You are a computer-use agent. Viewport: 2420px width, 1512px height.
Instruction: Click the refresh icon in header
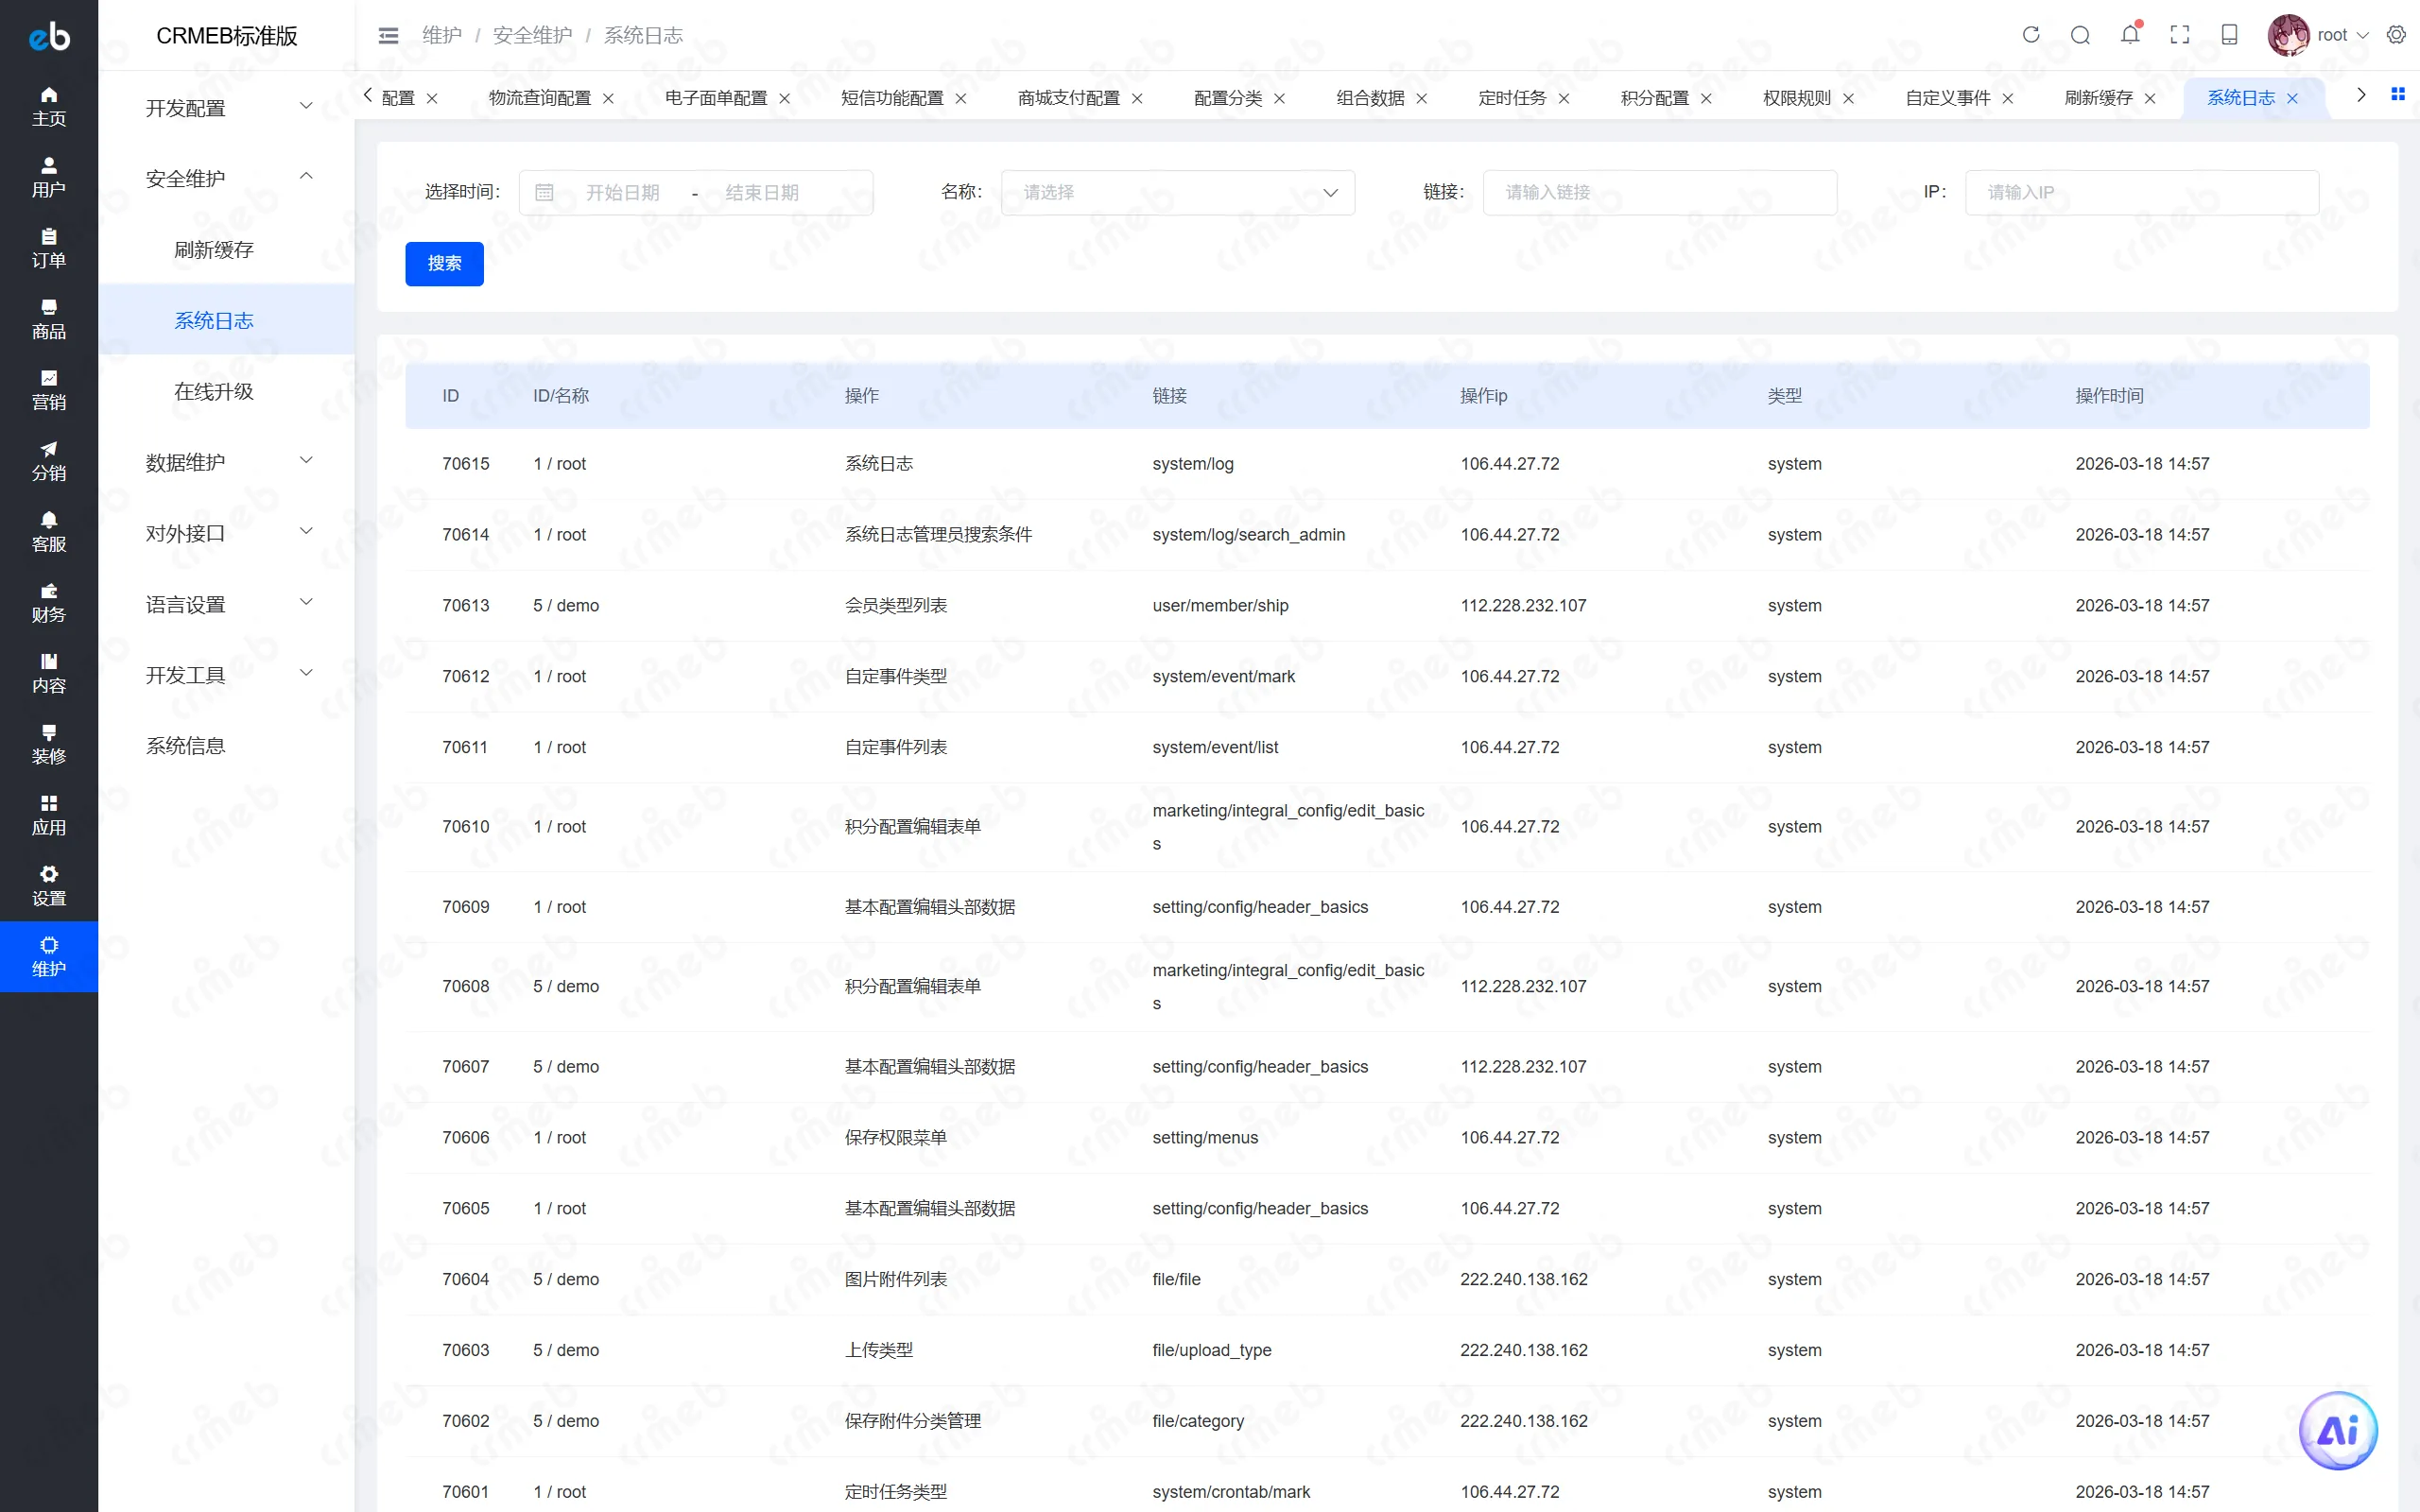pyautogui.click(x=2030, y=35)
